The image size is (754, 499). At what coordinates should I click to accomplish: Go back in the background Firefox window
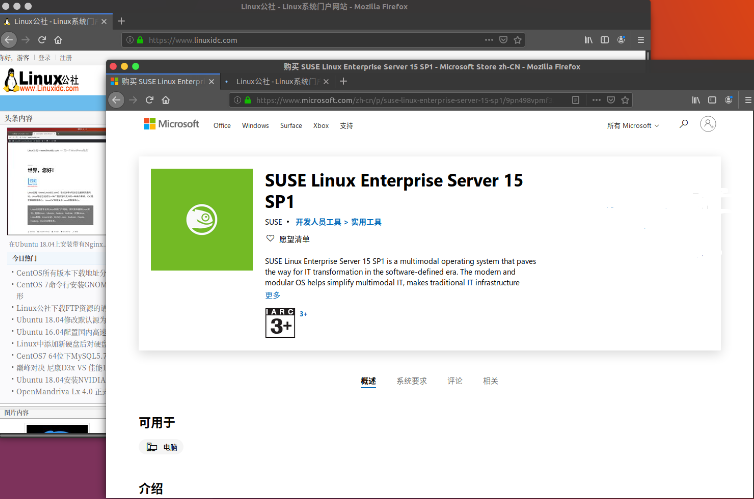tap(9, 40)
